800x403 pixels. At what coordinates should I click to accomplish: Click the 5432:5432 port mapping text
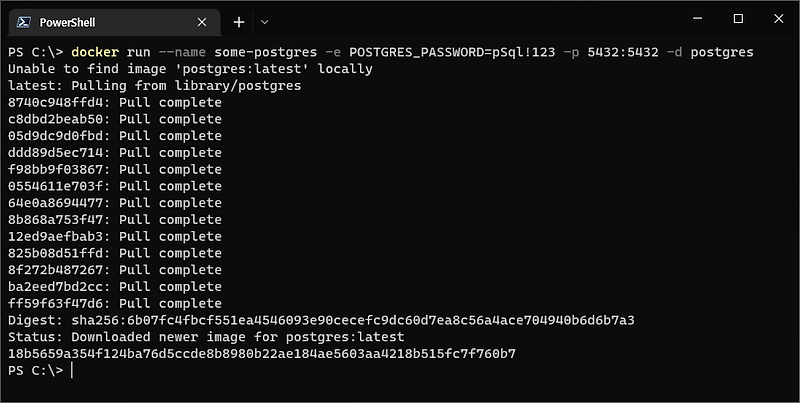[623, 52]
